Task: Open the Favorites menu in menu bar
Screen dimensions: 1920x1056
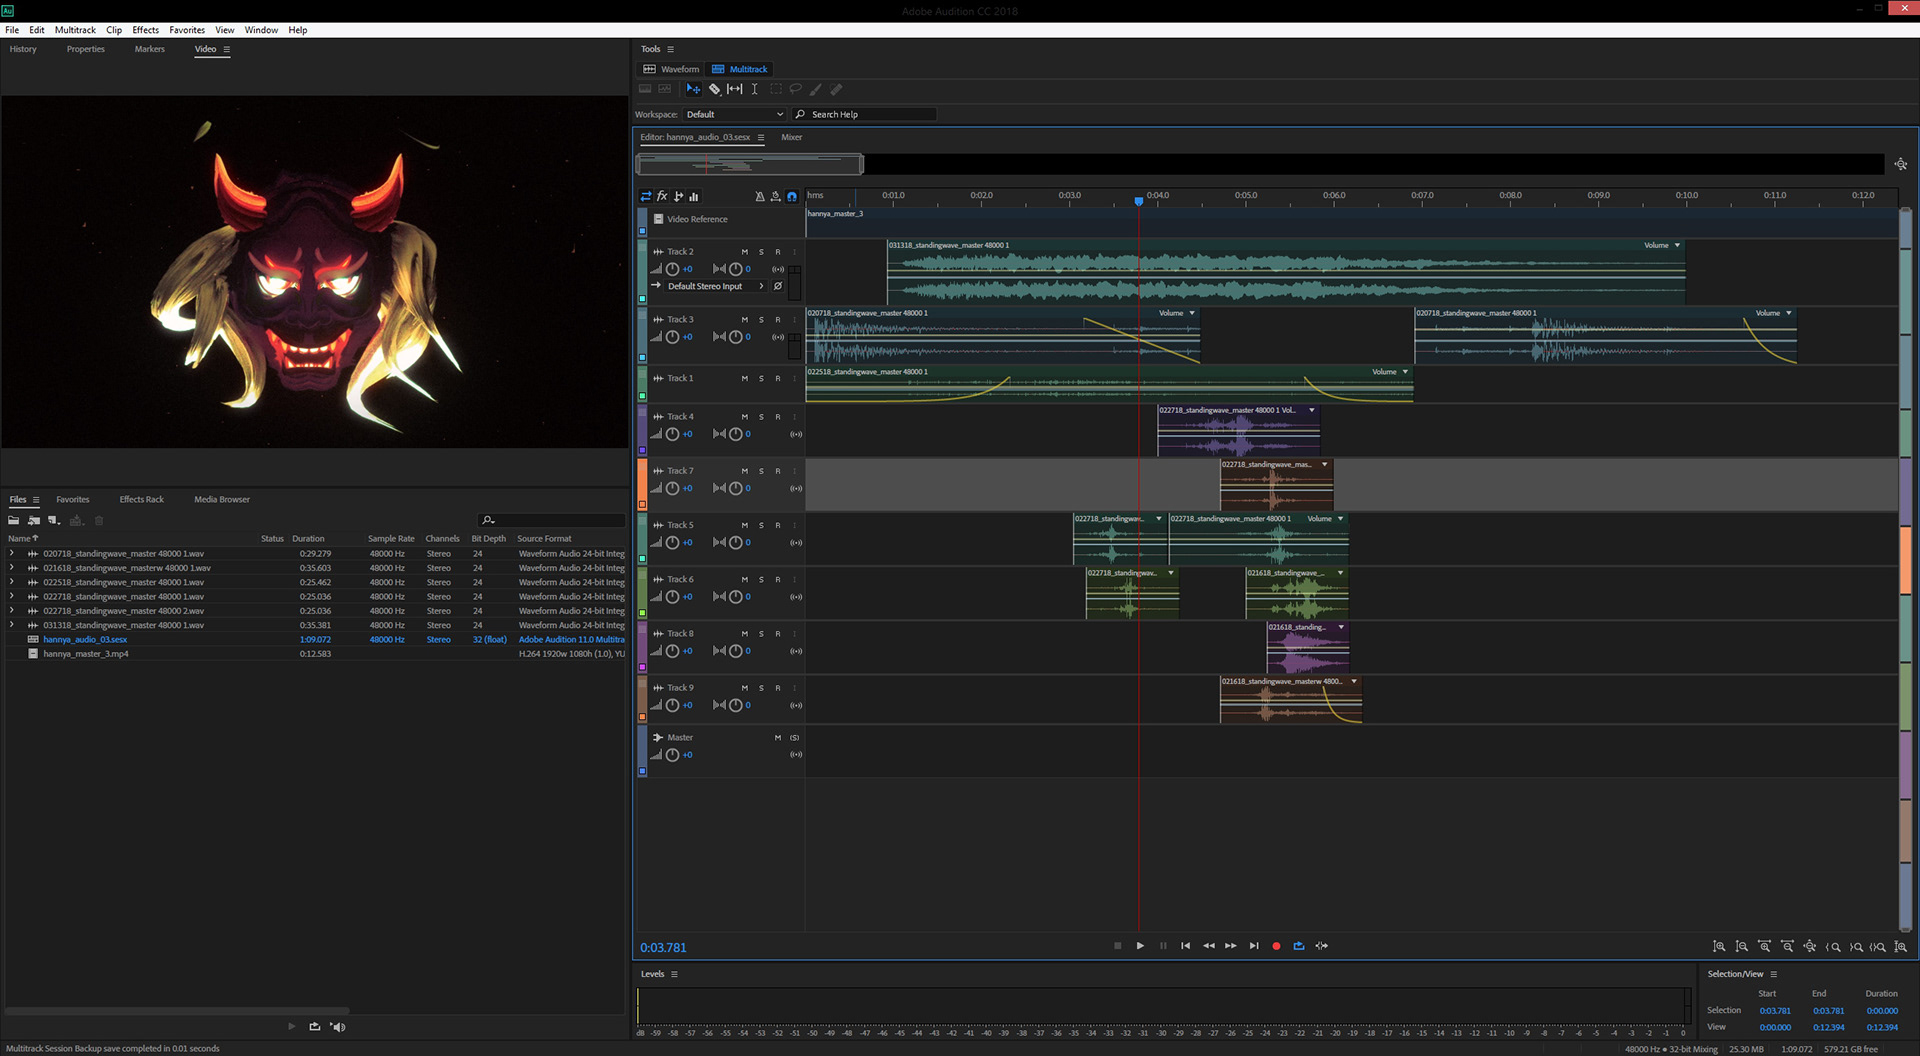Action: pos(187,30)
